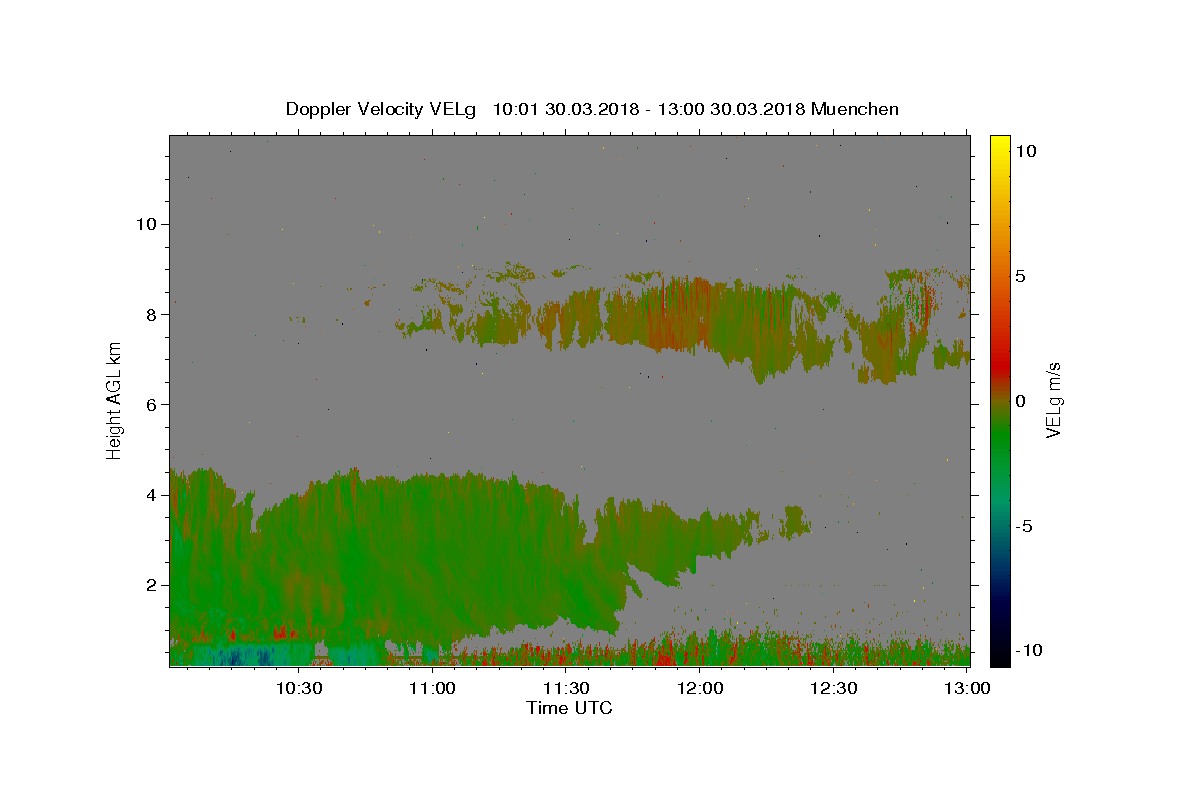
Task: Click the colorbar value -5 label
Action: click(x=1024, y=526)
